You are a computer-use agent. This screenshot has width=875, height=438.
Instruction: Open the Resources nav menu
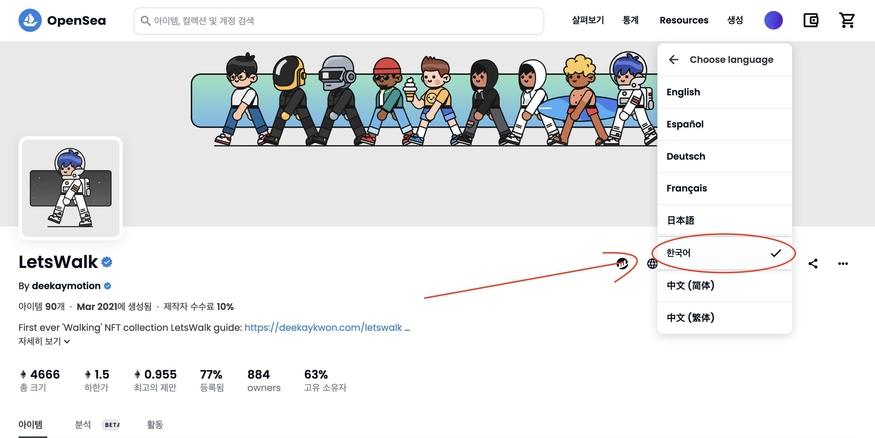click(x=684, y=20)
